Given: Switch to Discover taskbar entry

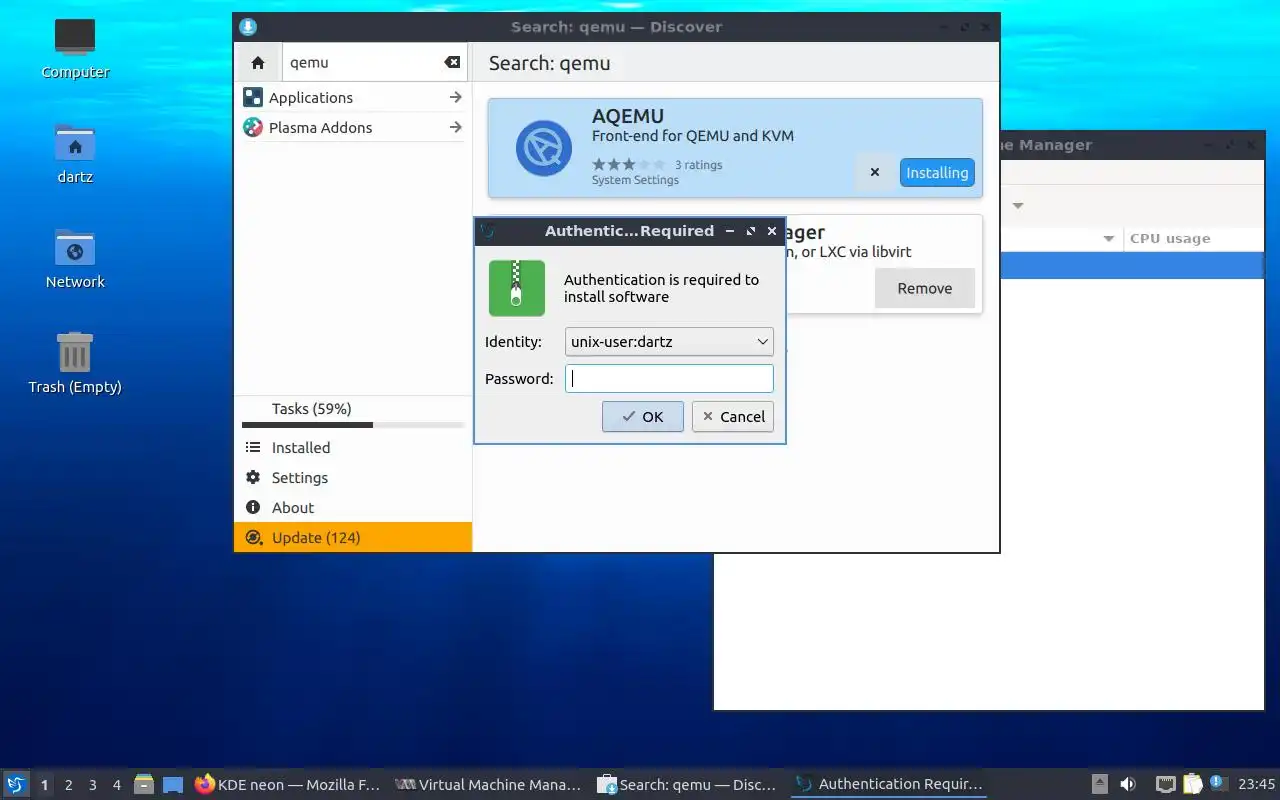Looking at the screenshot, I should pos(688,785).
